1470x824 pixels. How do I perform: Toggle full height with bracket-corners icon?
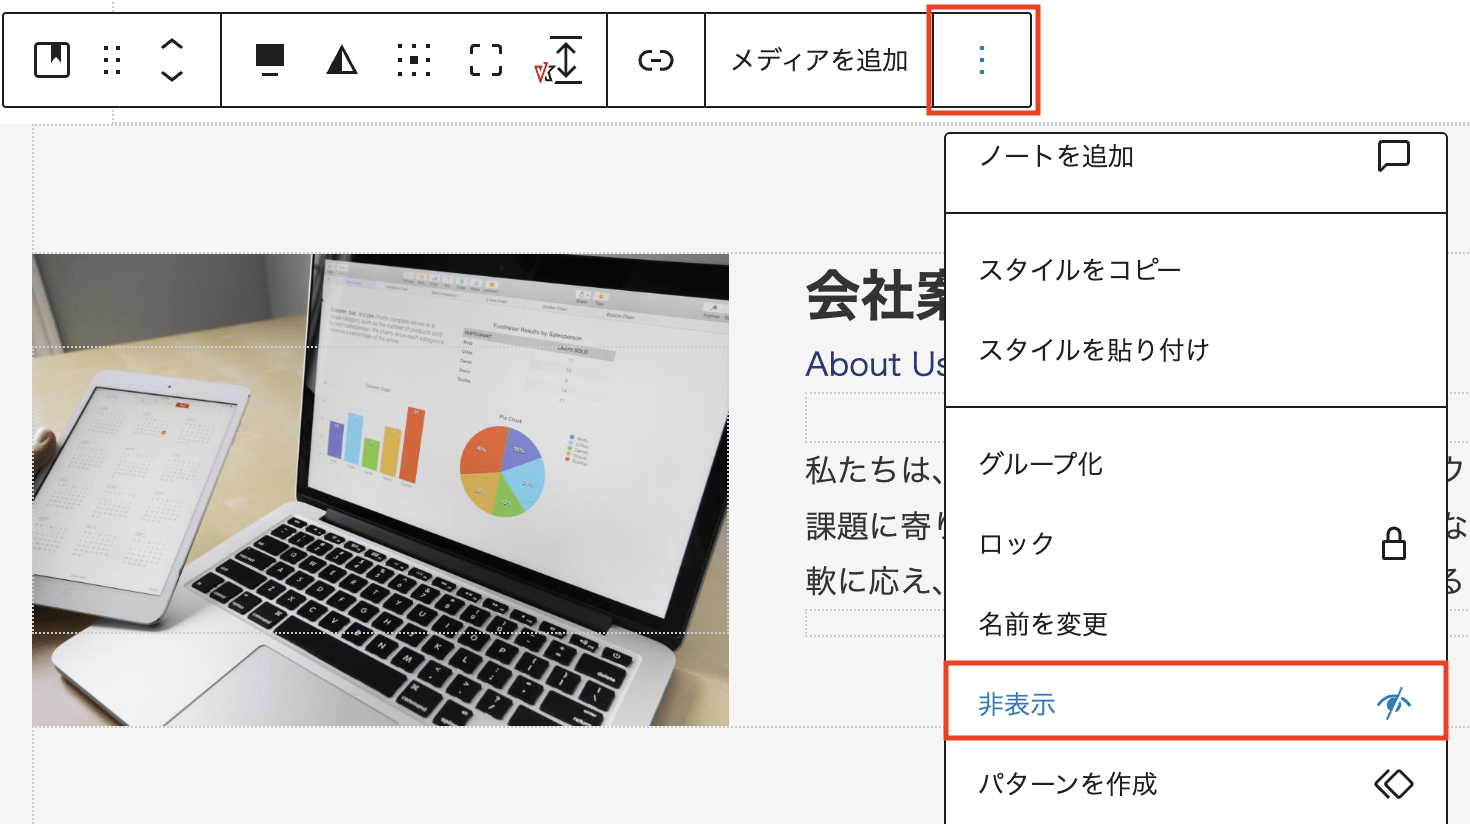(x=486, y=60)
